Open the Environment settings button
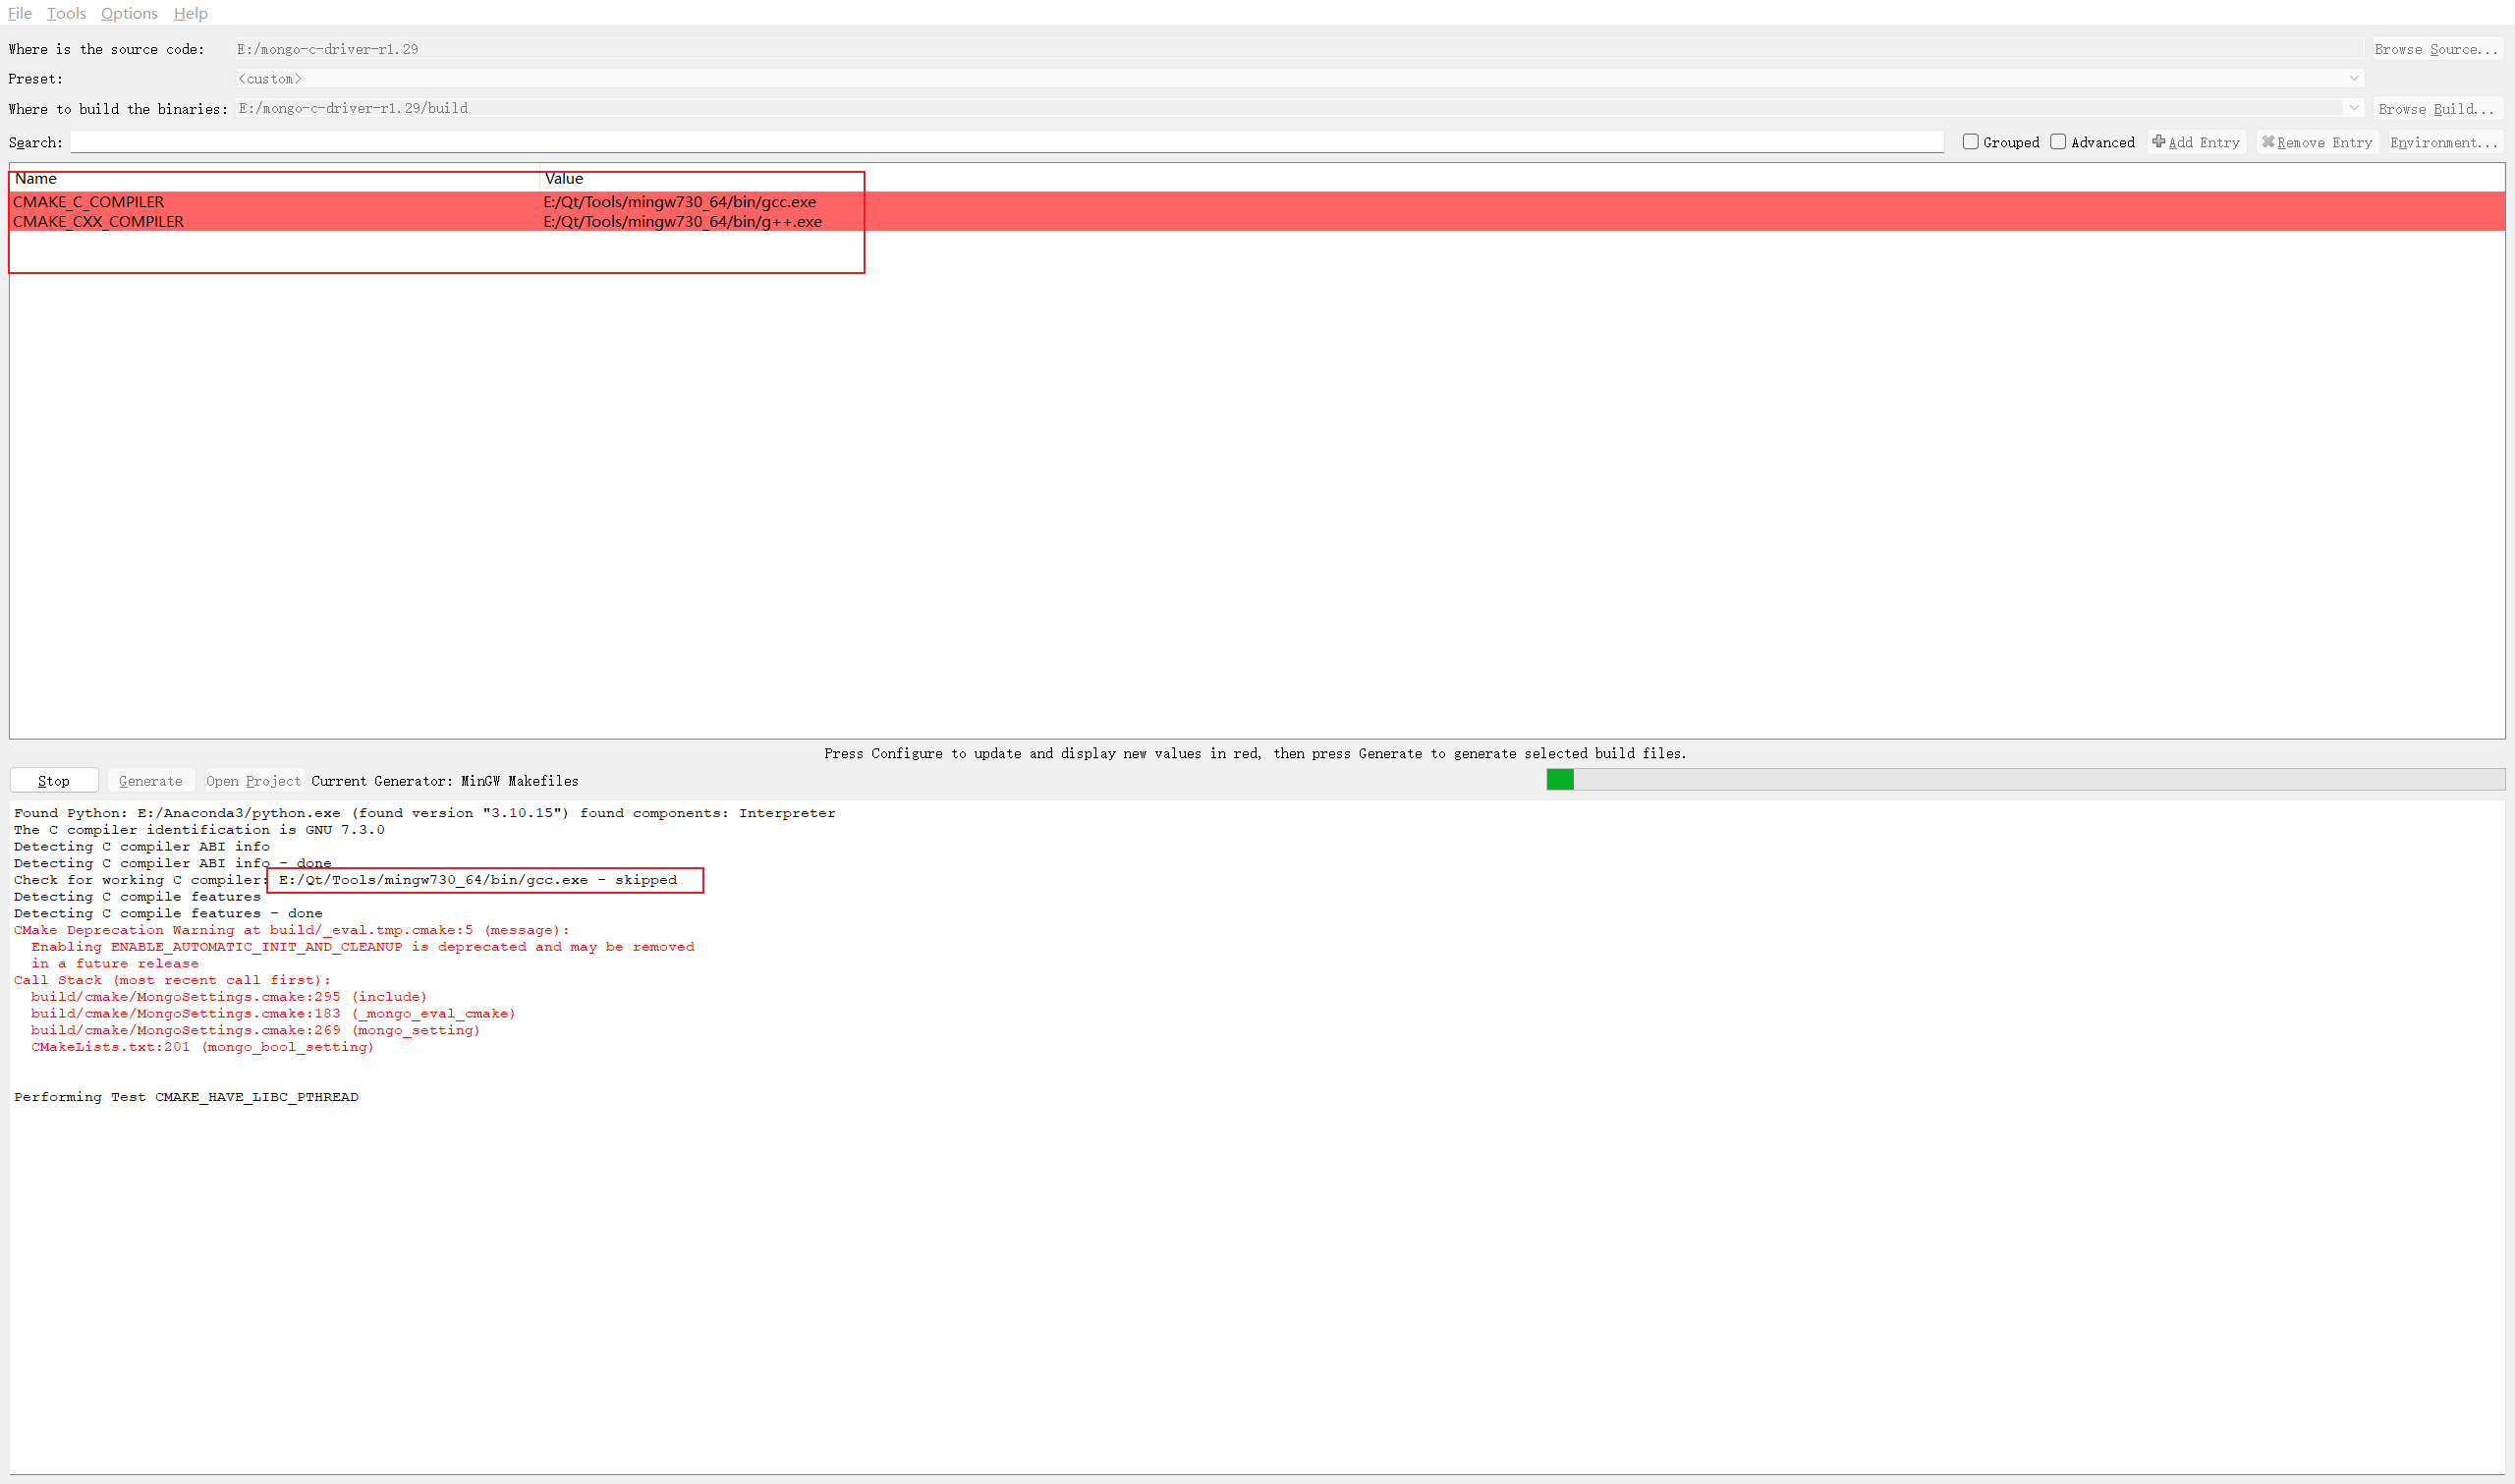2515x1484 pixels. [x=2443, y=142]
